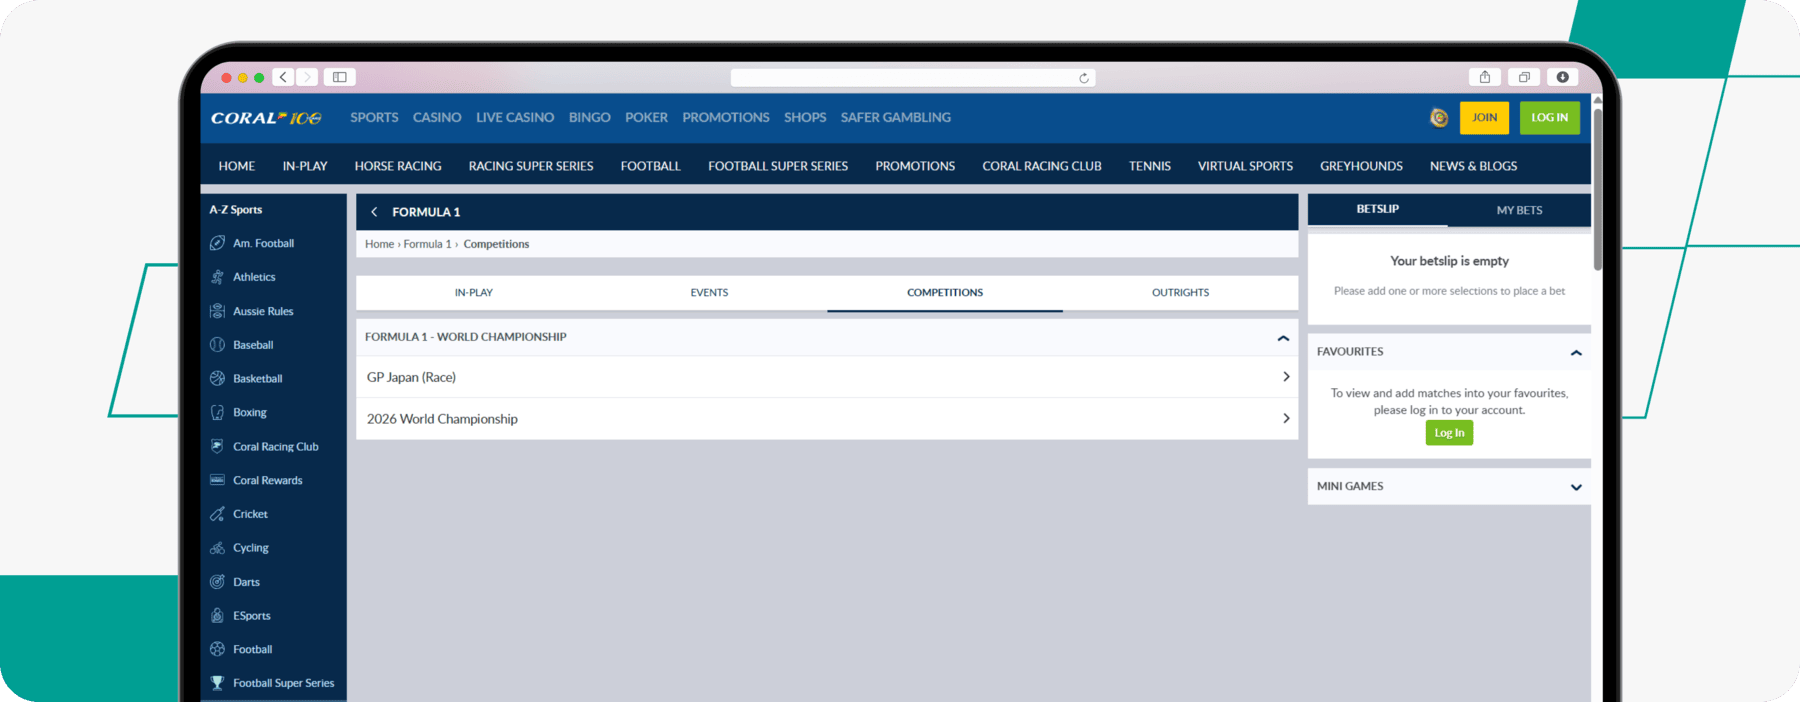Open the Am. Football sport icon
Viewport: 1800px width, 702px height.
[x=217, y=243]
